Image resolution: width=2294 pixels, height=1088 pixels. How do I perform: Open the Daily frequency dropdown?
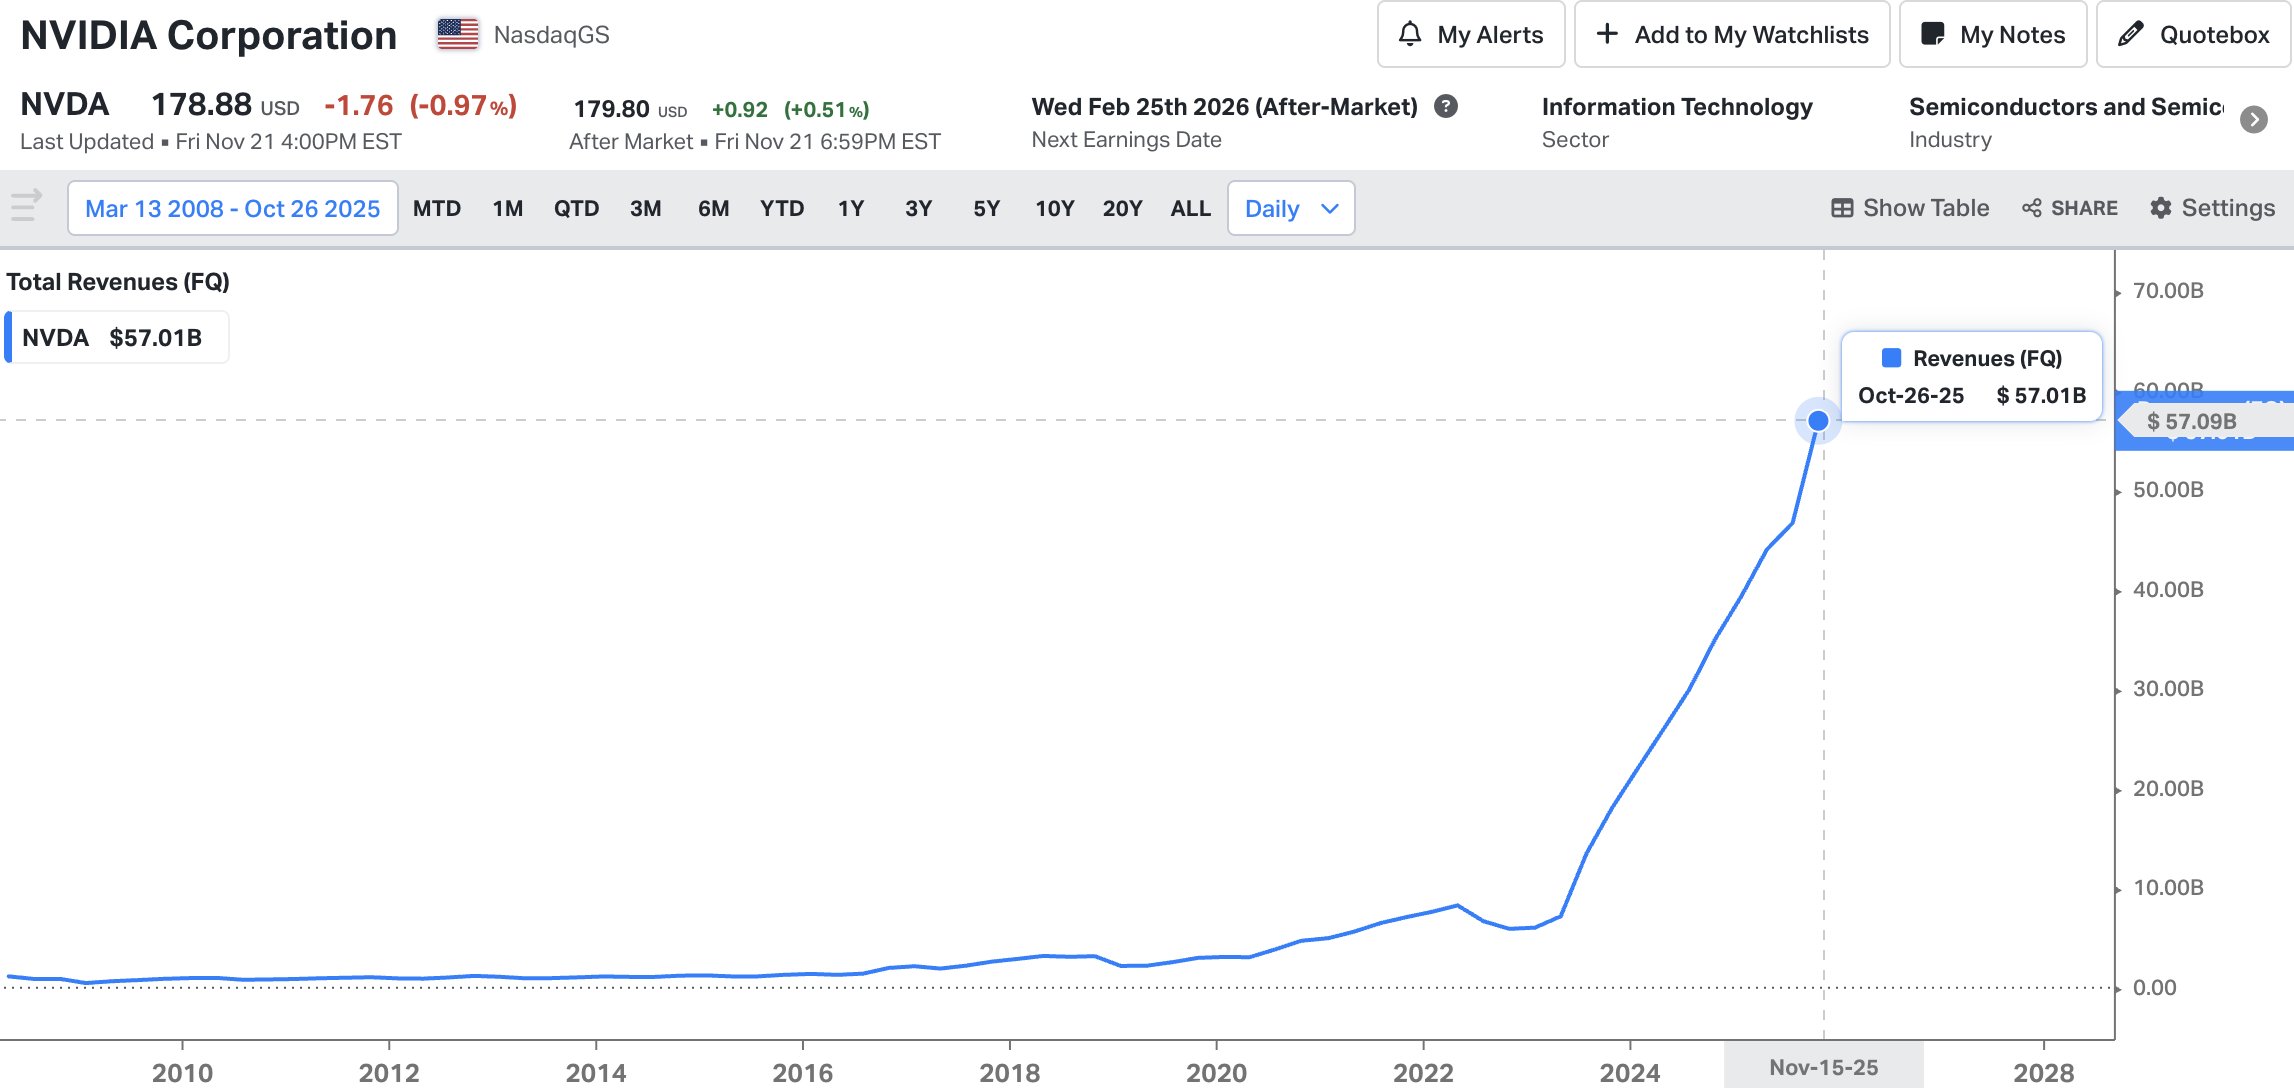[x=1290, y=208]
